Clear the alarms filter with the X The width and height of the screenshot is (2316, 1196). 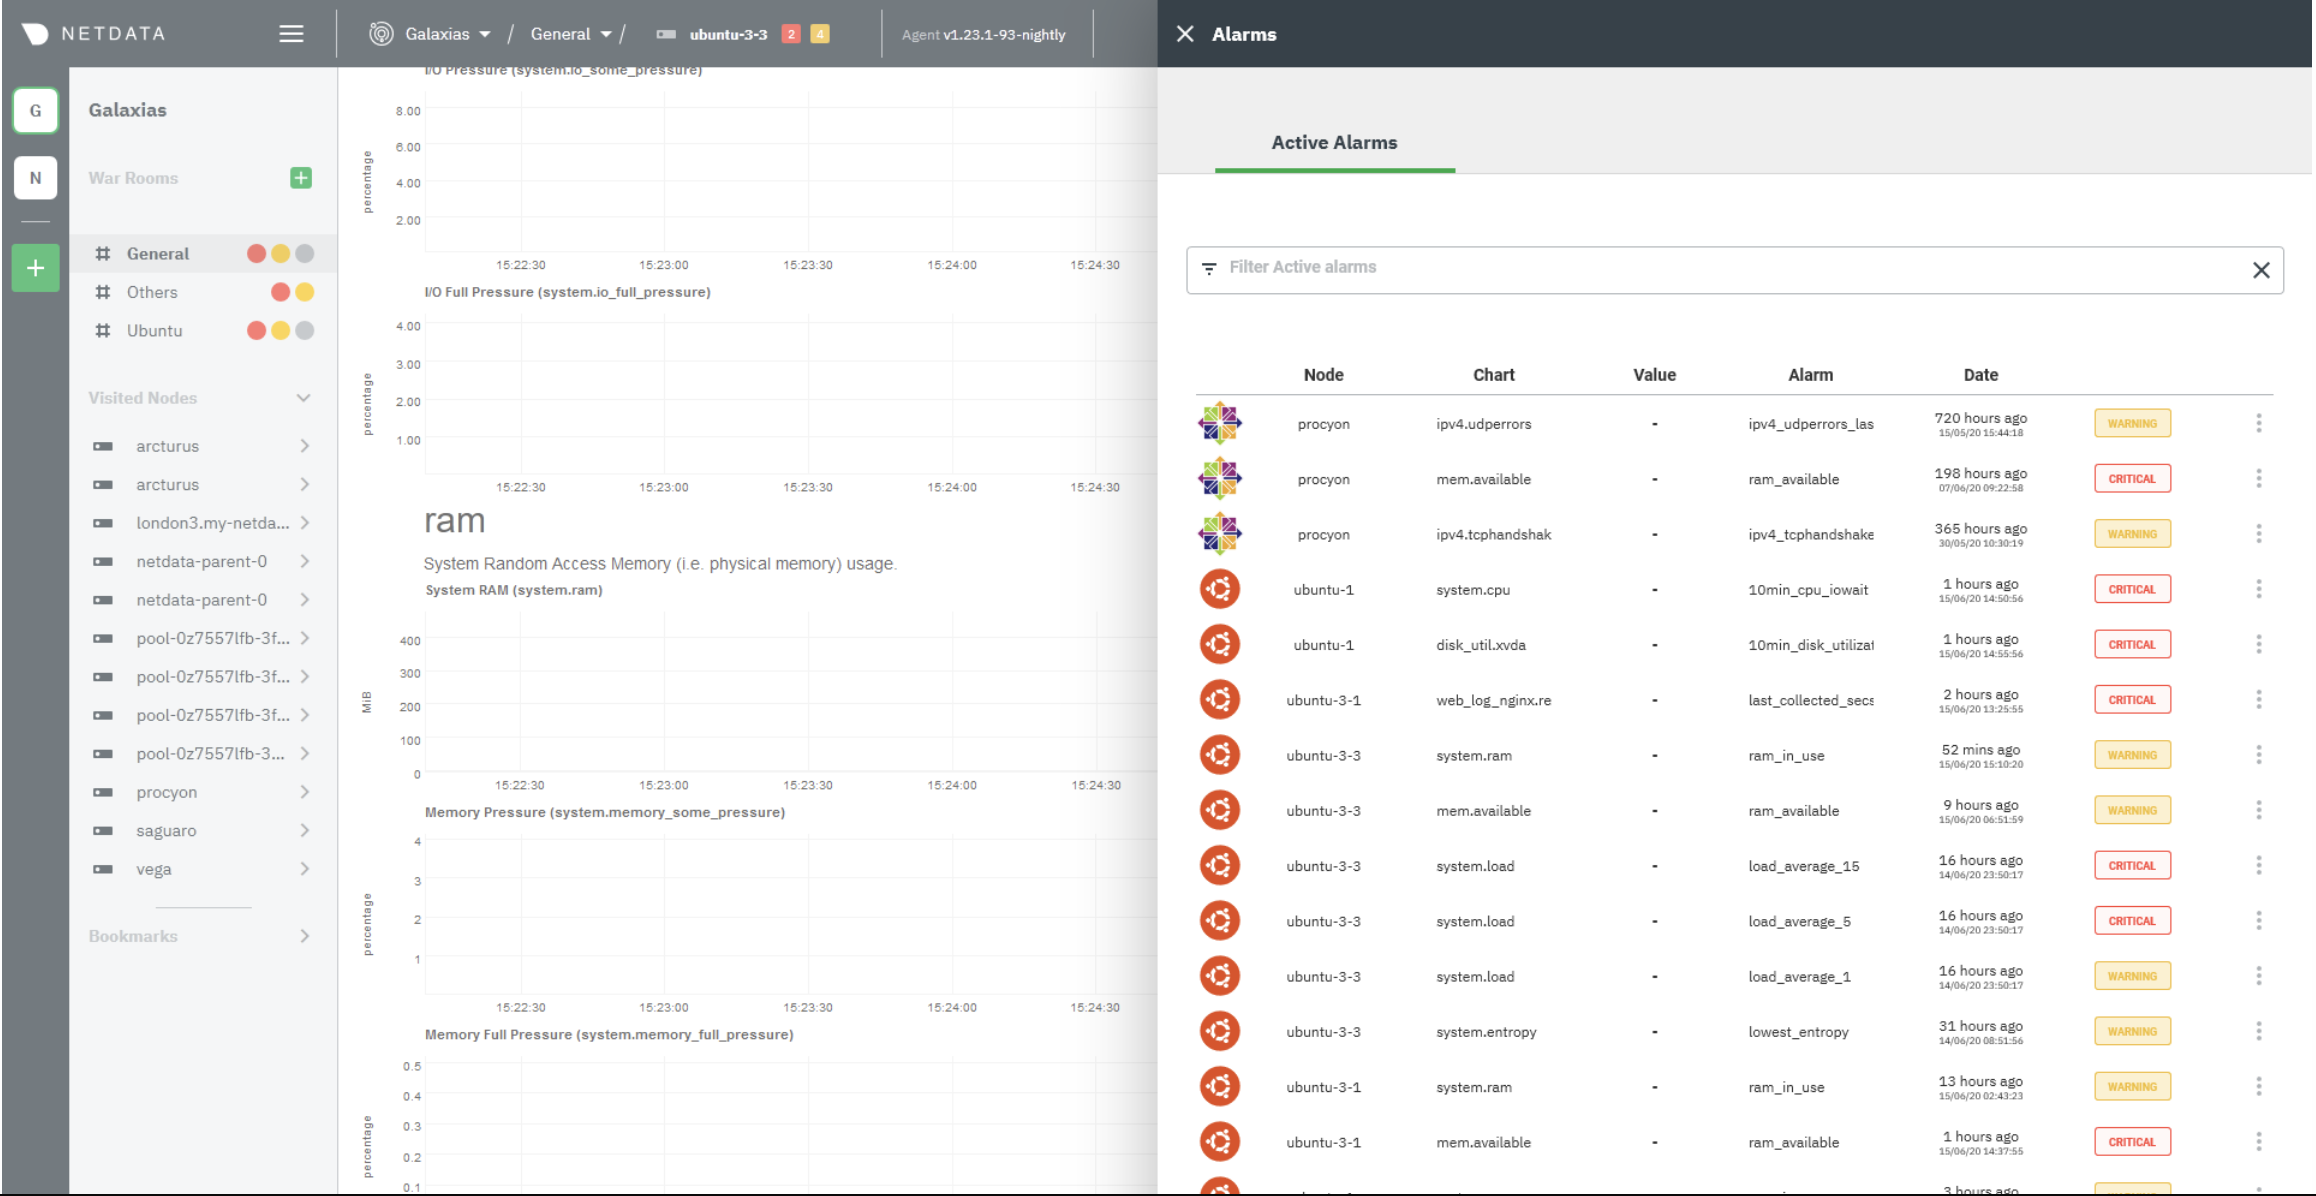(x=2261, y=269)
